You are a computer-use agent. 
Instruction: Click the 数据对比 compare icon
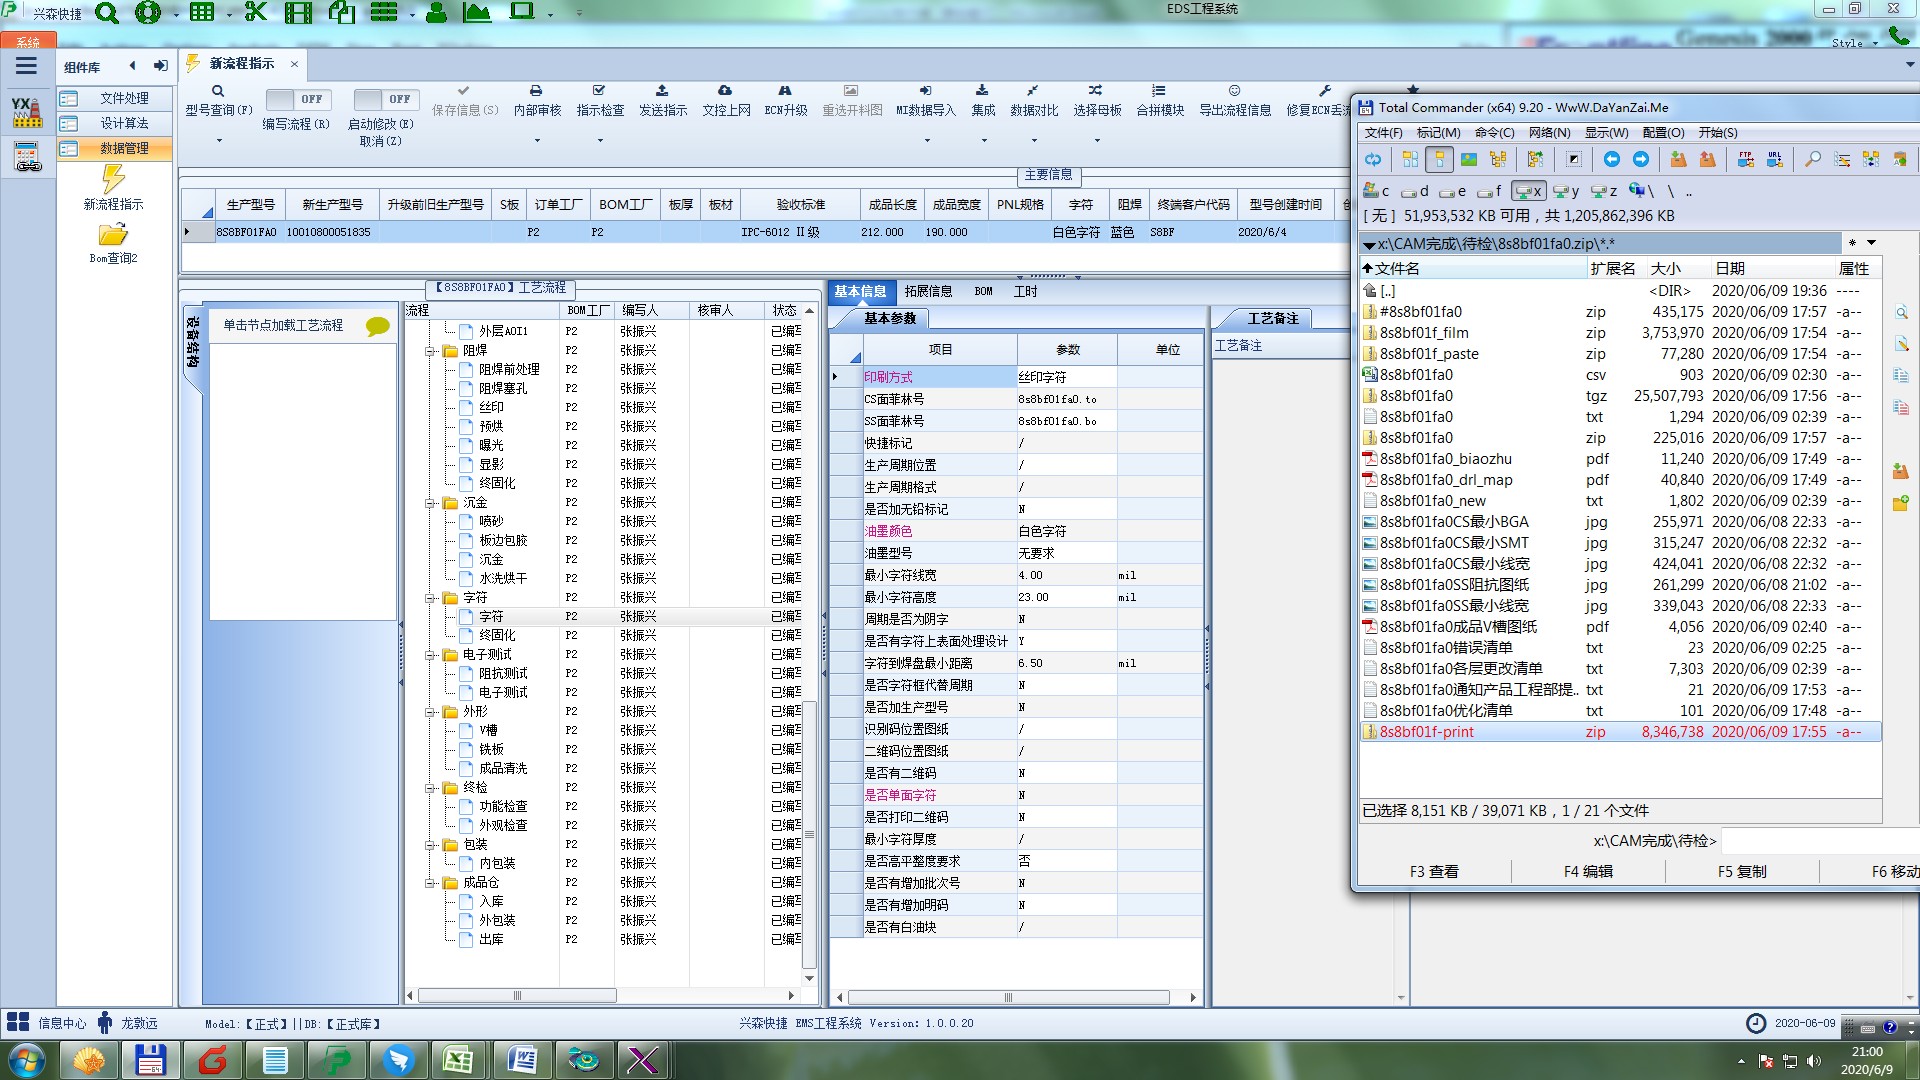tap(1033, 91)
